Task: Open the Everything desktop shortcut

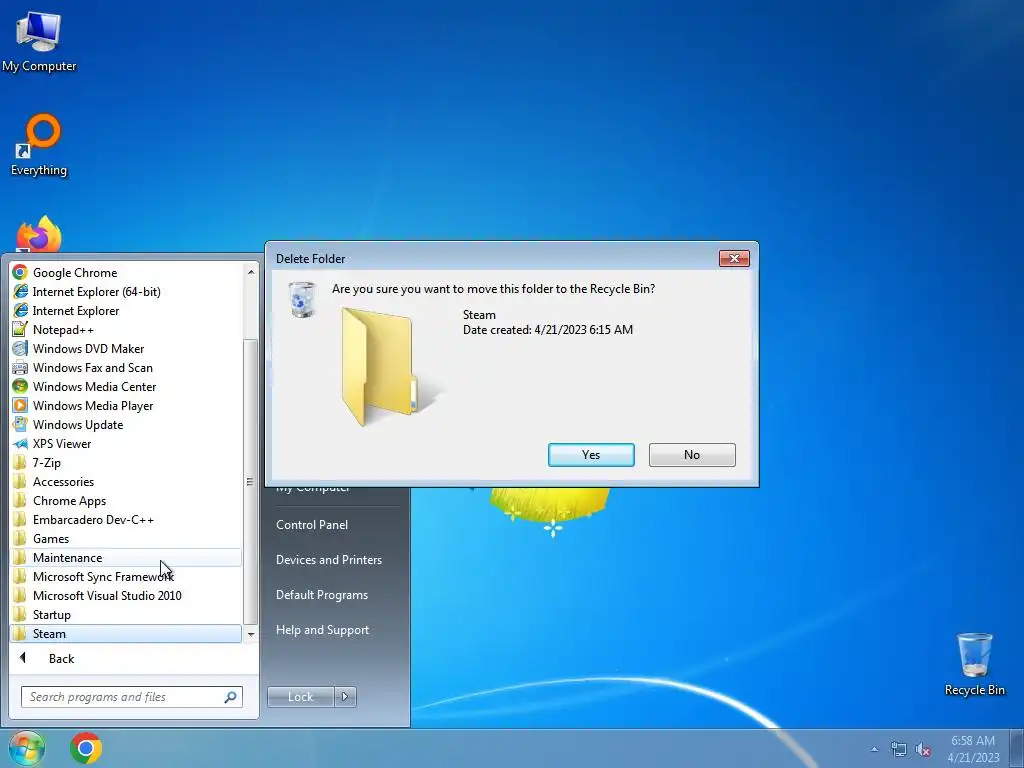Action: pyautogui.click(x=39, y=145)
